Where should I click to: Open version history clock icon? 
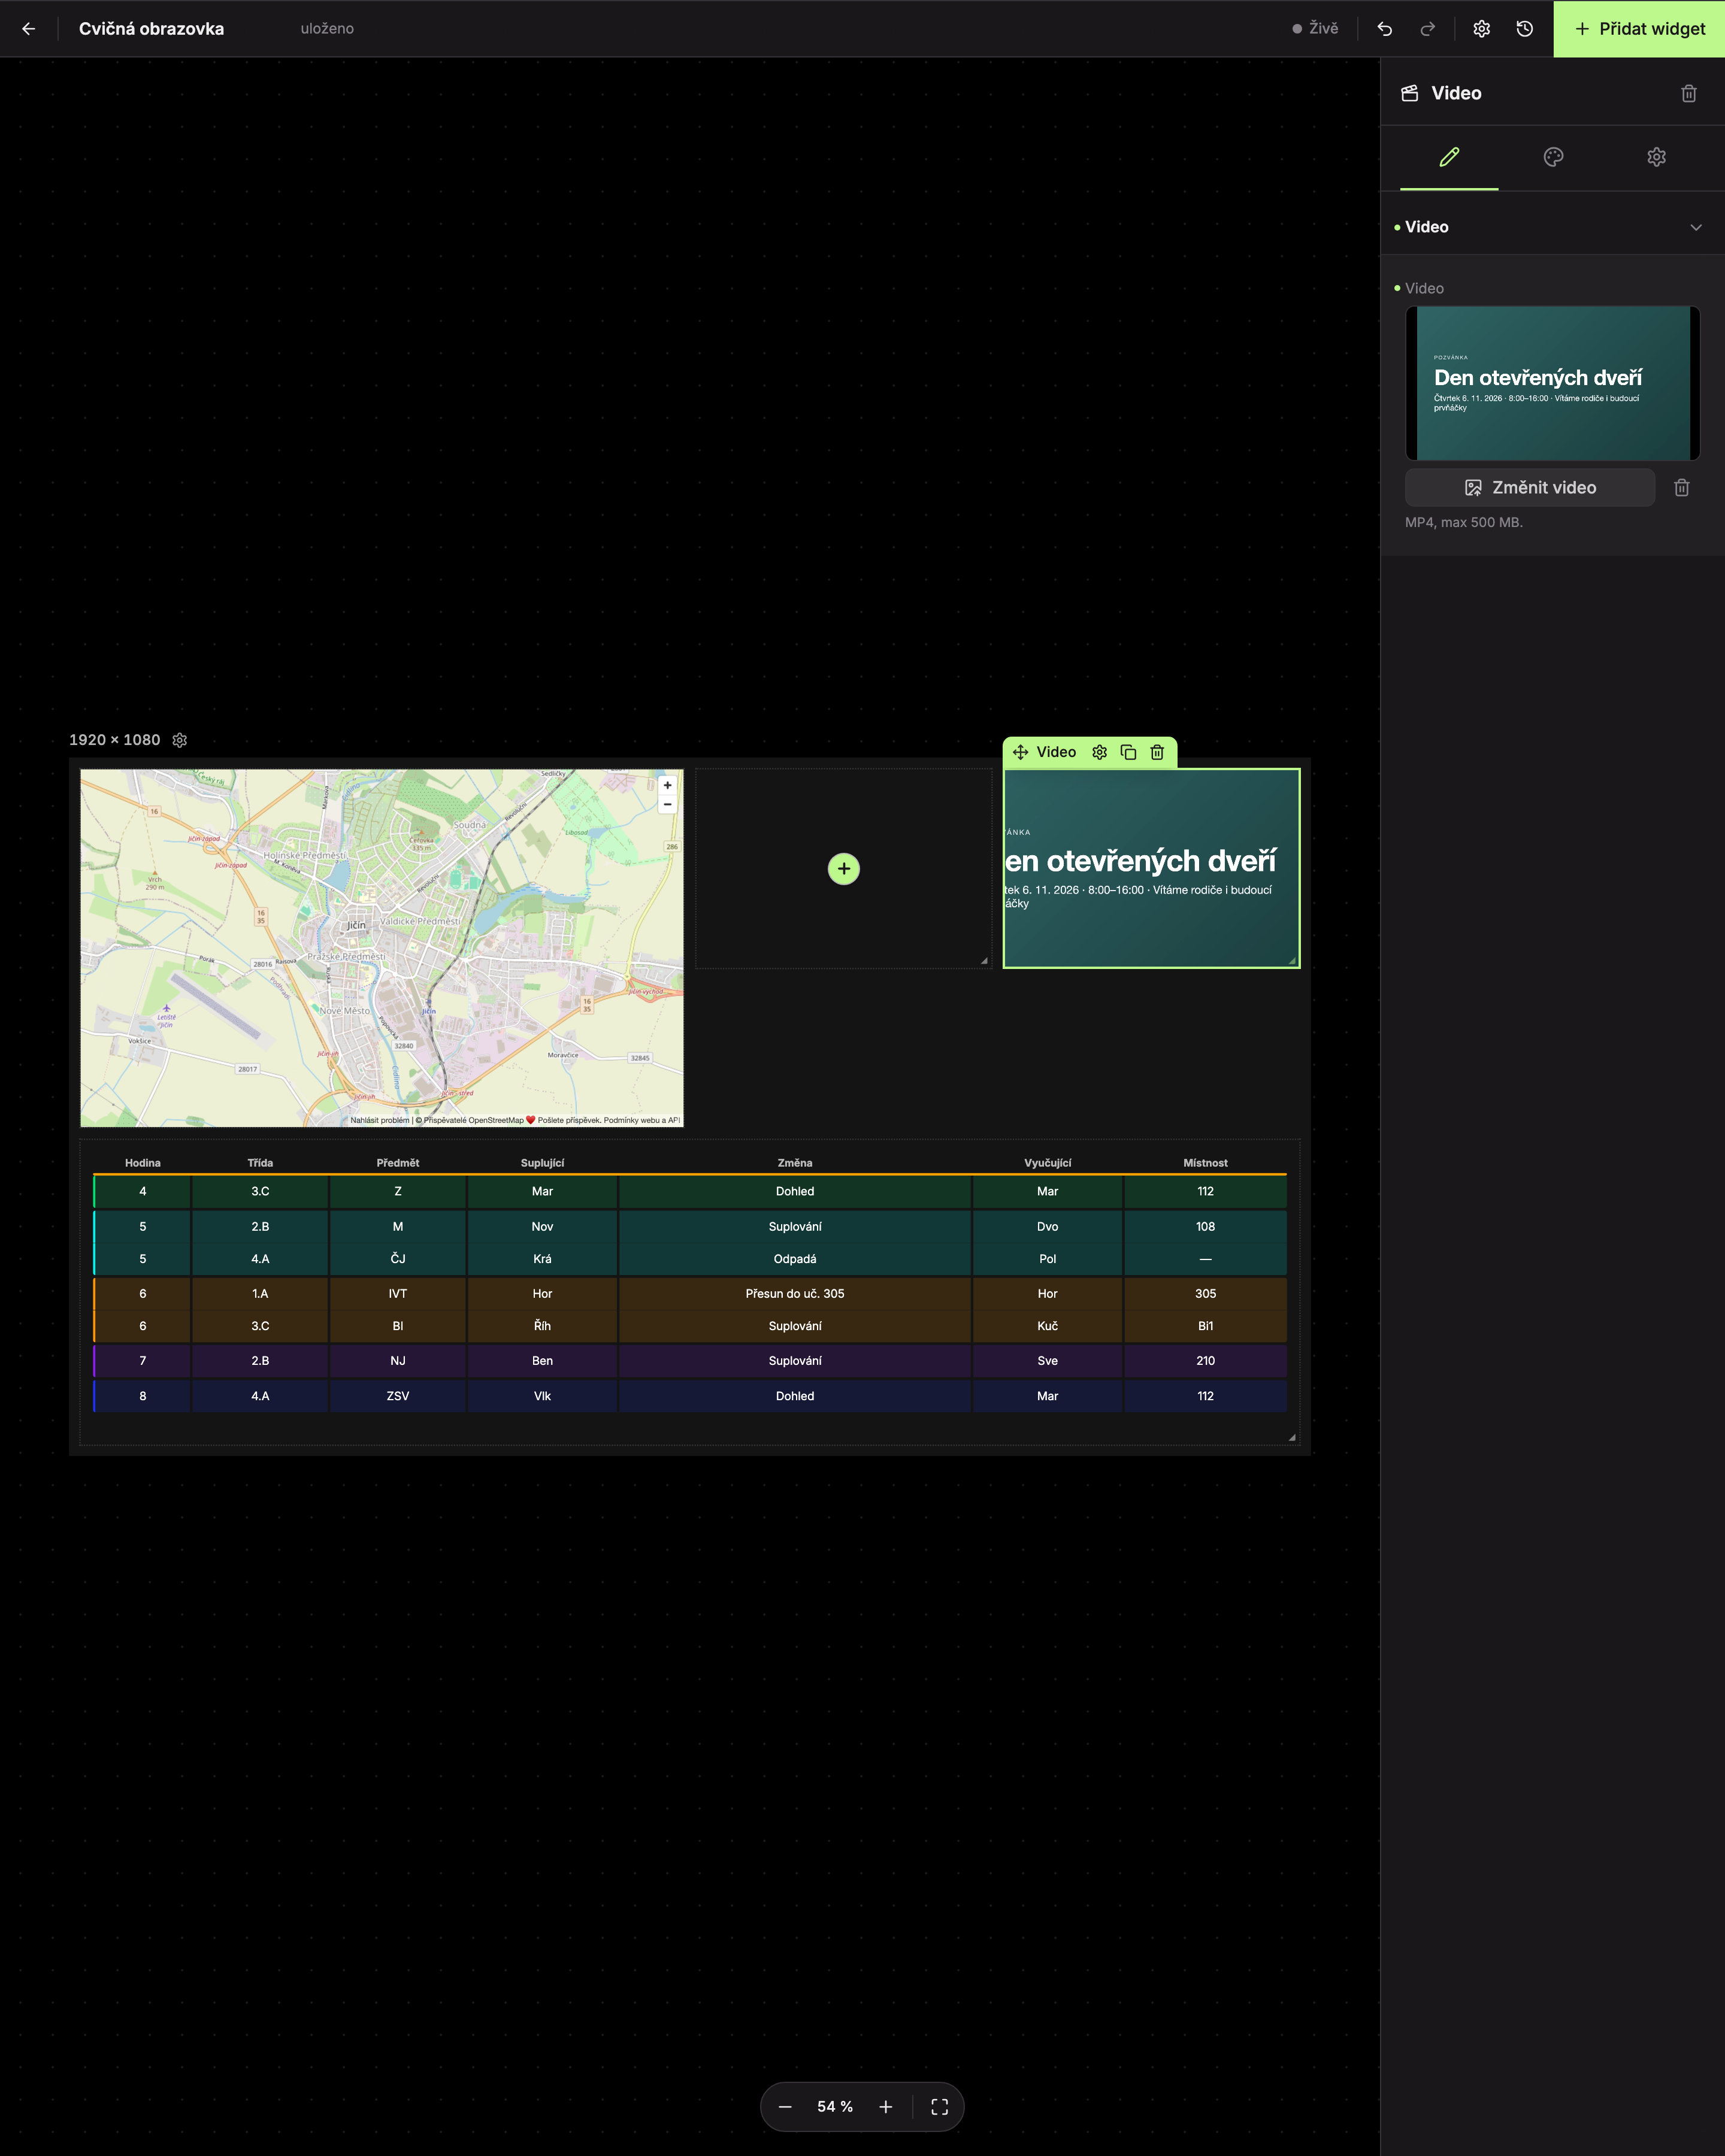point(1524,29)
